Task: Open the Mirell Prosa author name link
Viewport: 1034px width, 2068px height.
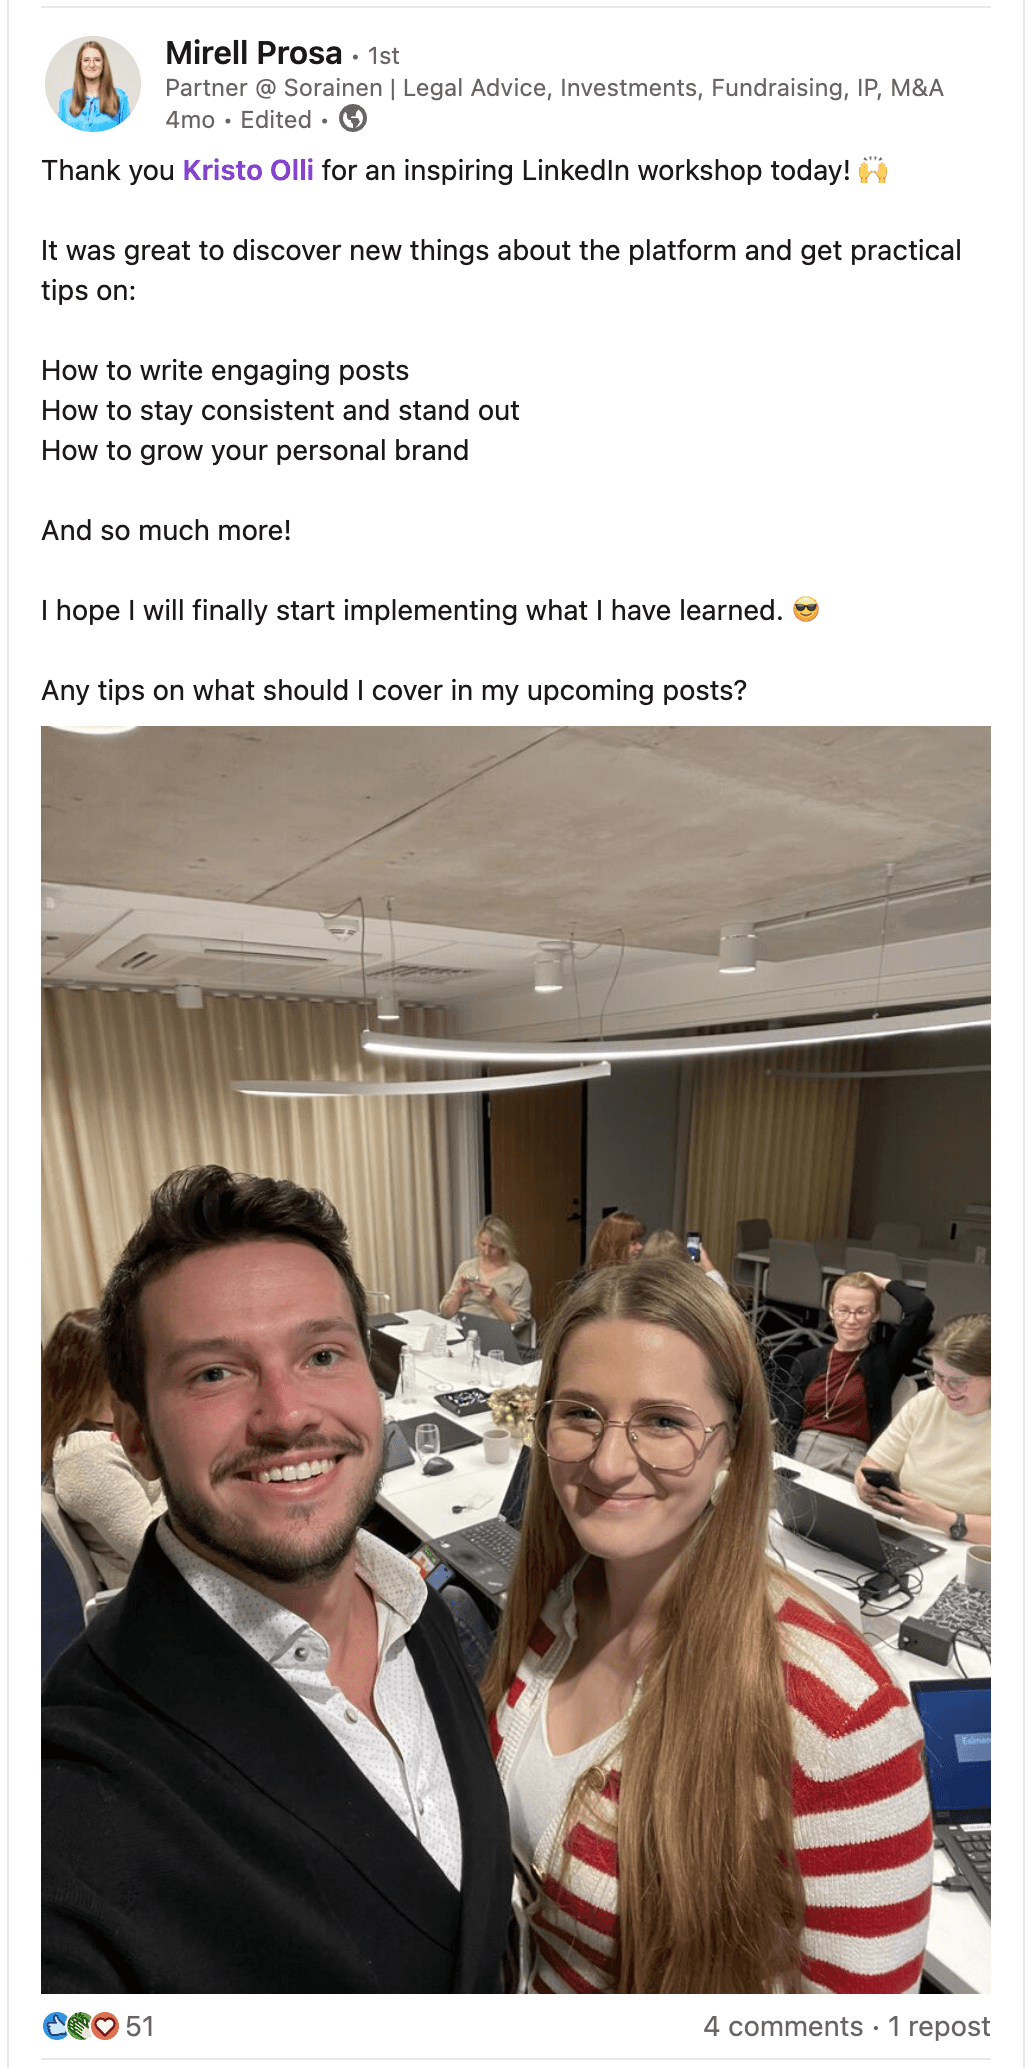Action: (x=254, y=53)
